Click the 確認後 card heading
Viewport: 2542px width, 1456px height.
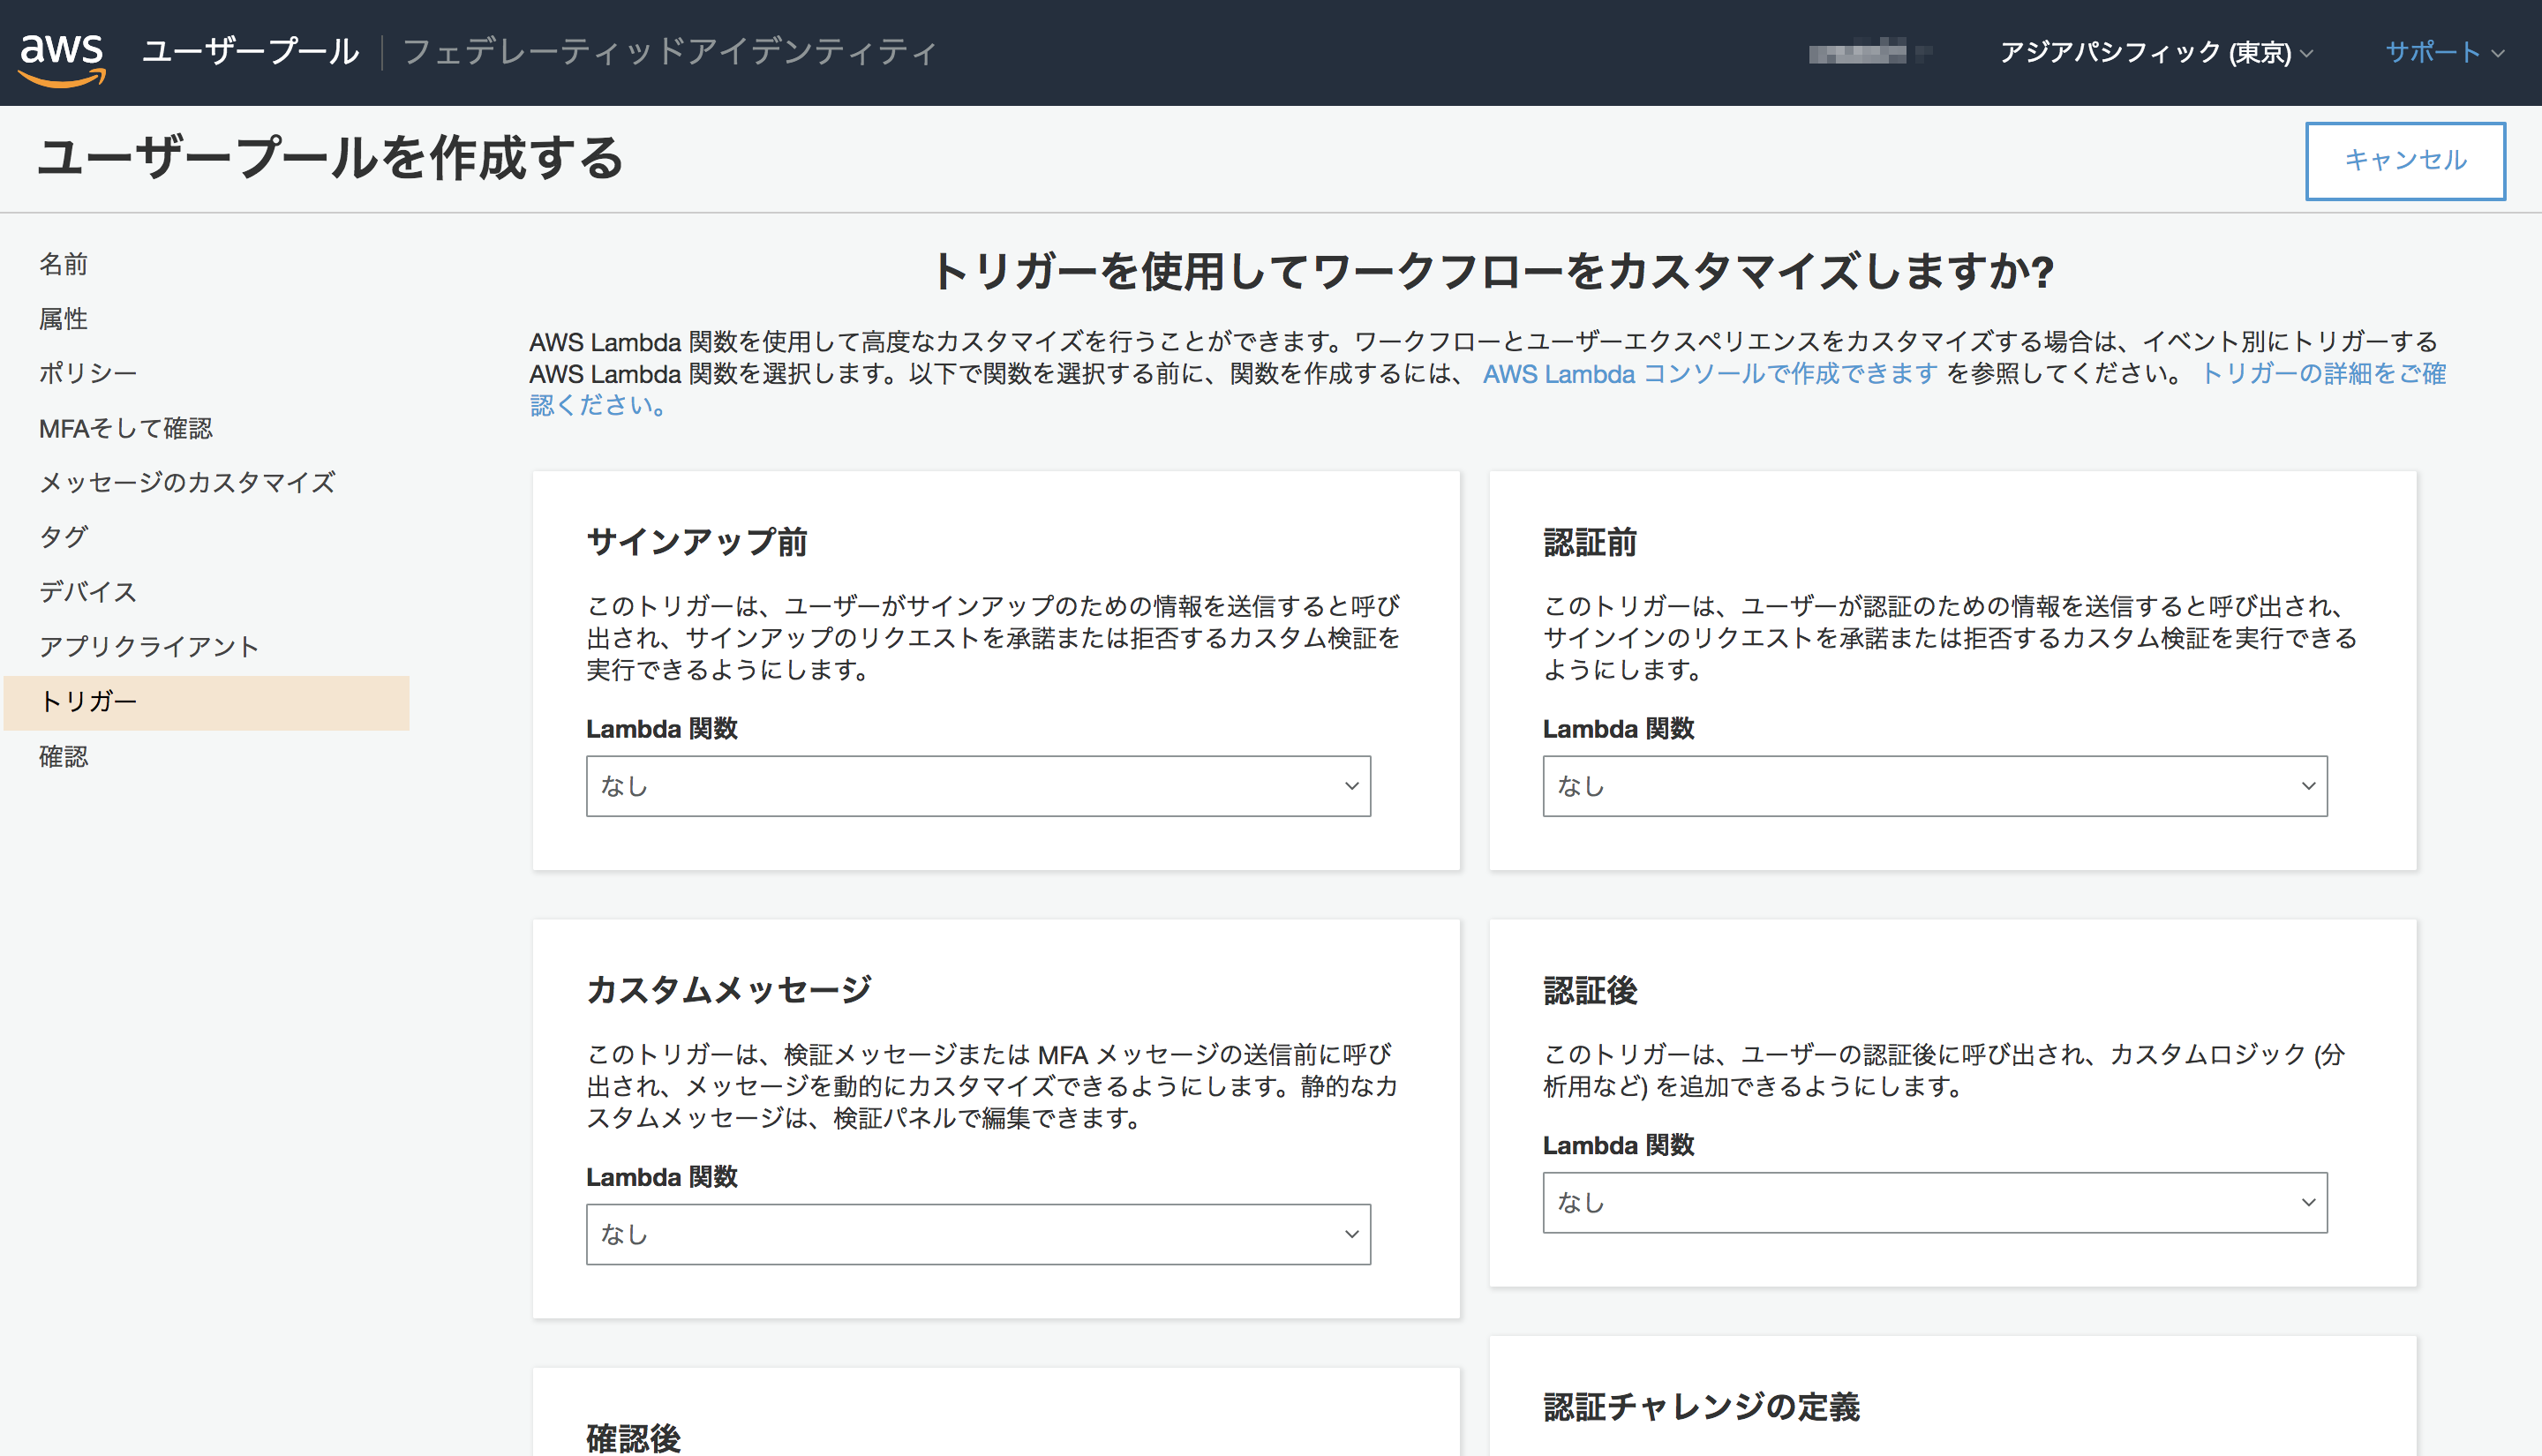point(633,1438)
